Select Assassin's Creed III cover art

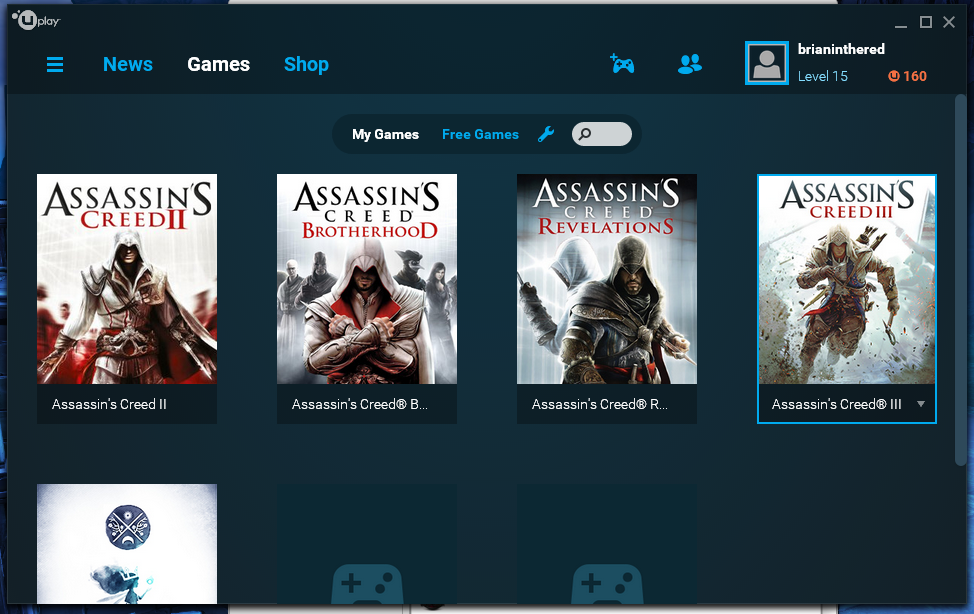tap(847, 280)
